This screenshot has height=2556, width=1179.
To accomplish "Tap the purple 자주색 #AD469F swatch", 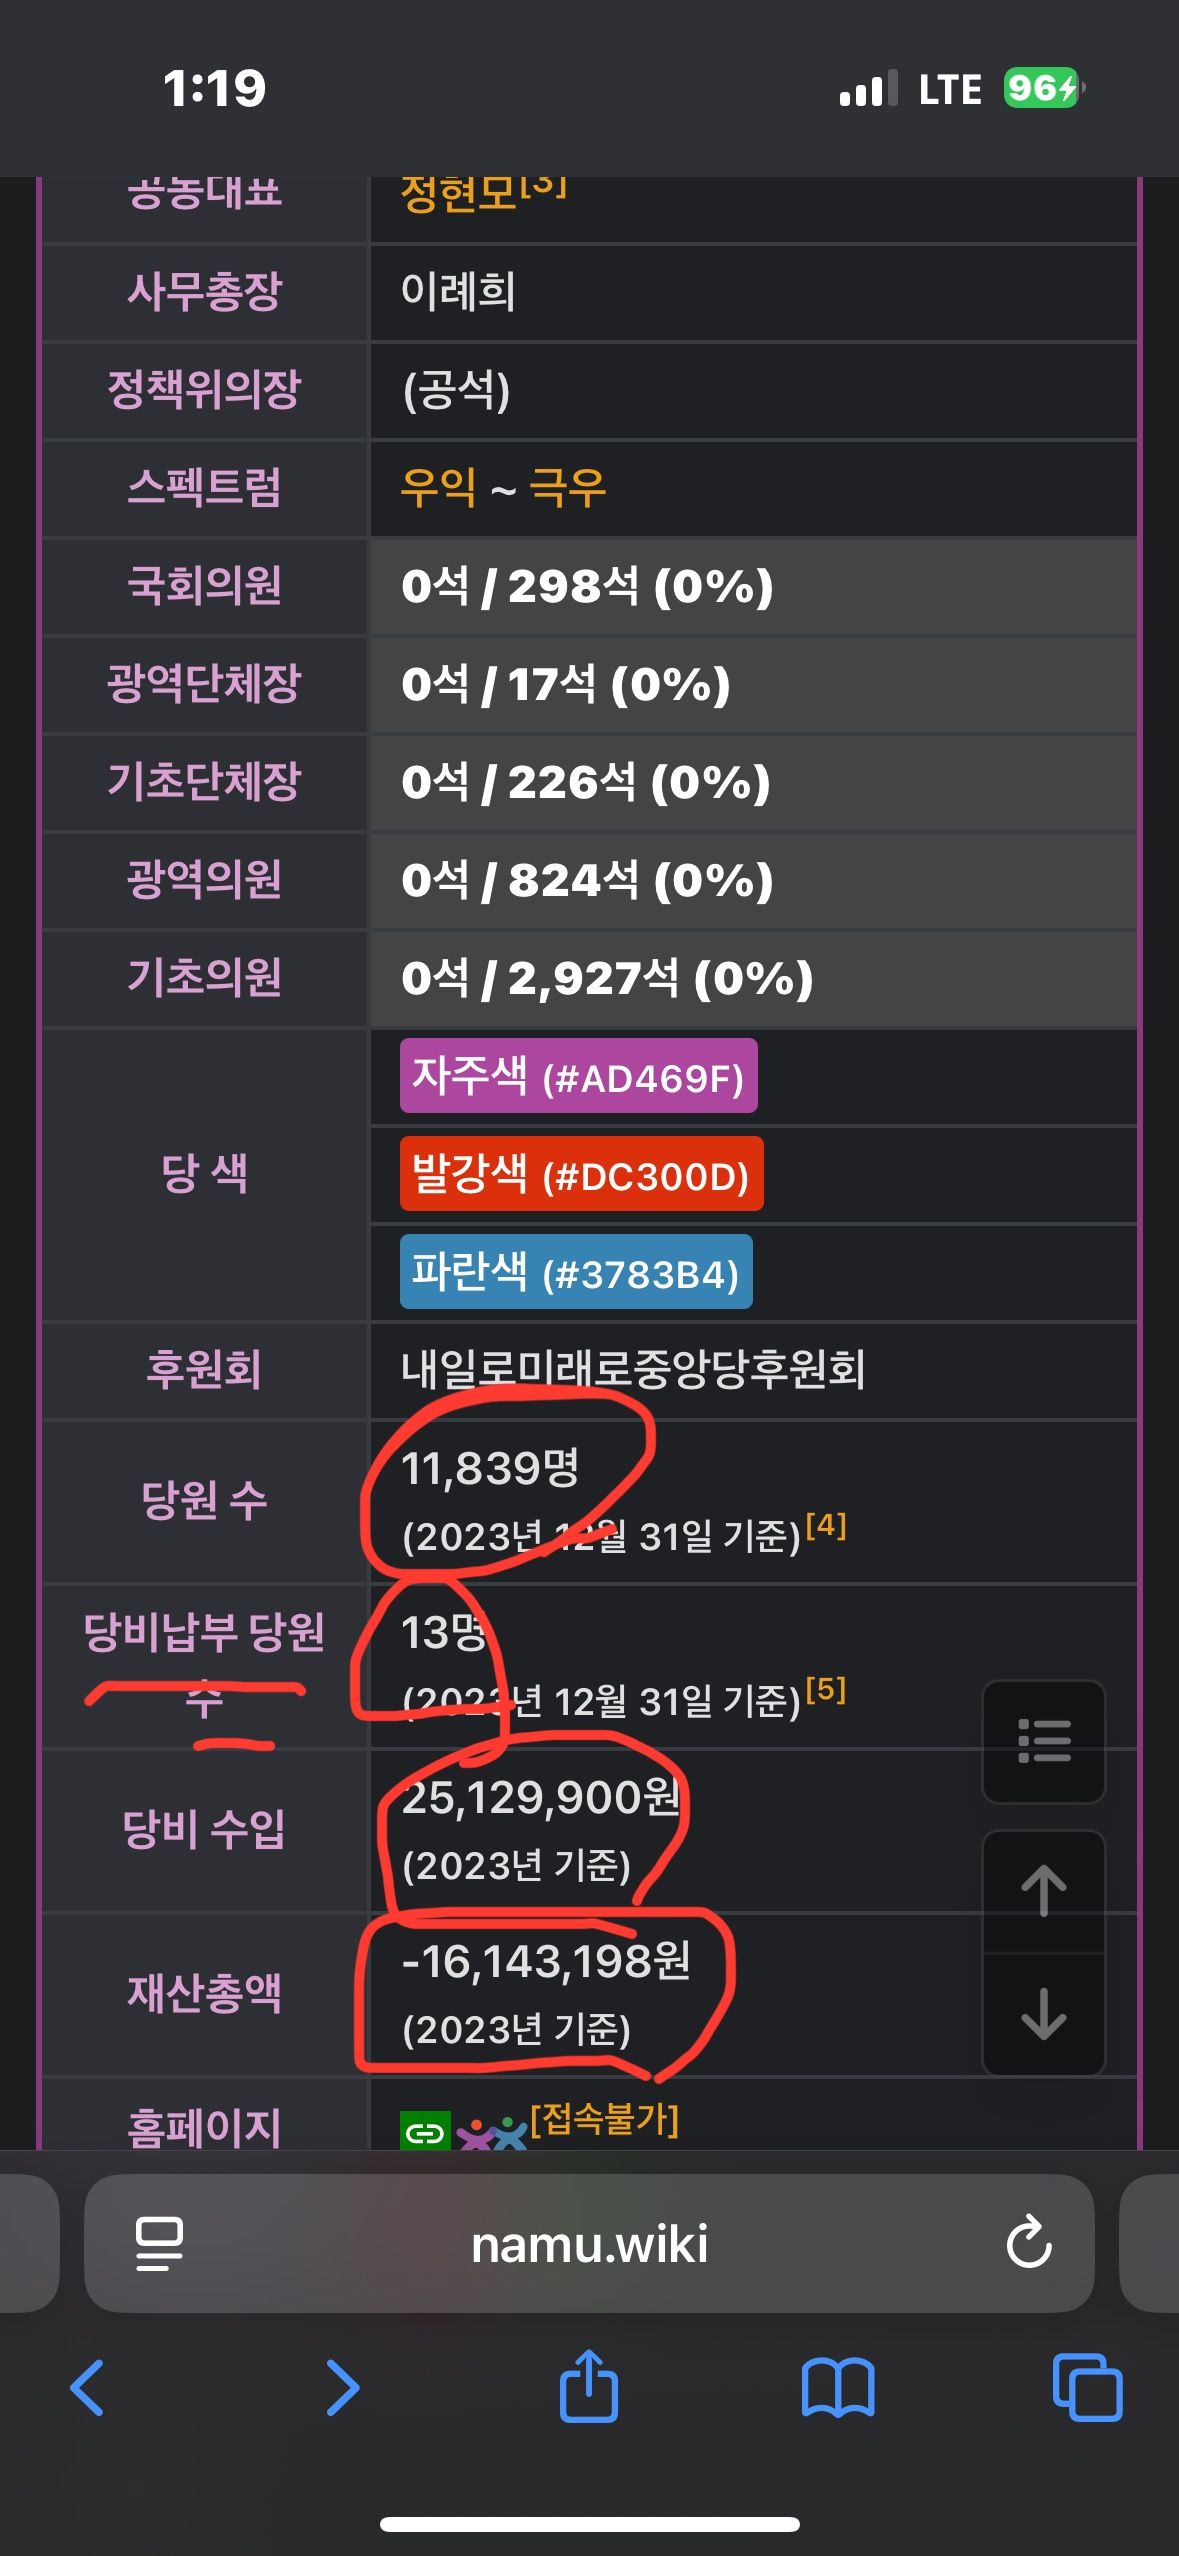I will pos(579,1076).
